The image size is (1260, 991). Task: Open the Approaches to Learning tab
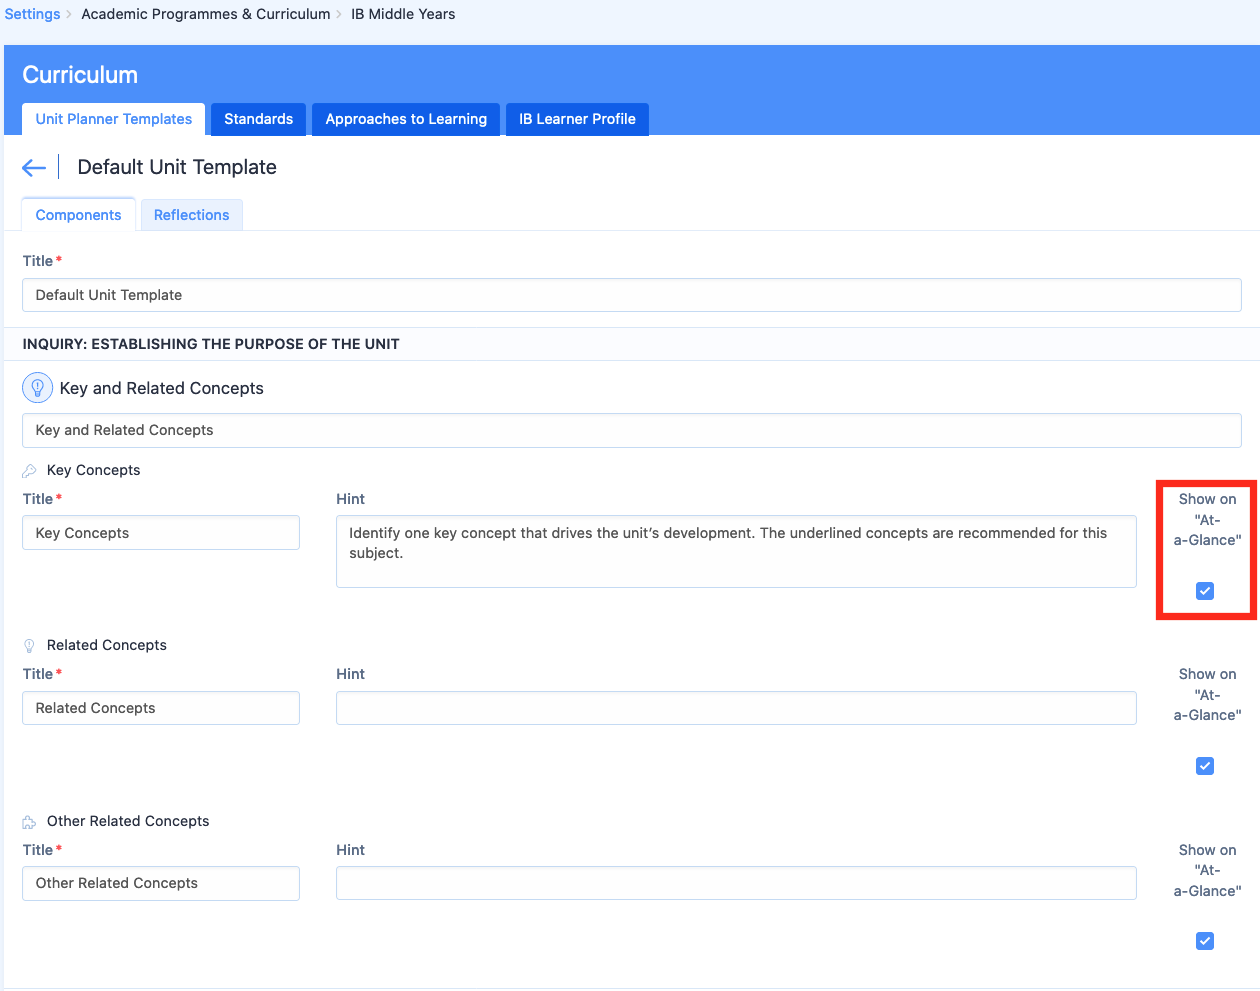[x=406, y=119]
